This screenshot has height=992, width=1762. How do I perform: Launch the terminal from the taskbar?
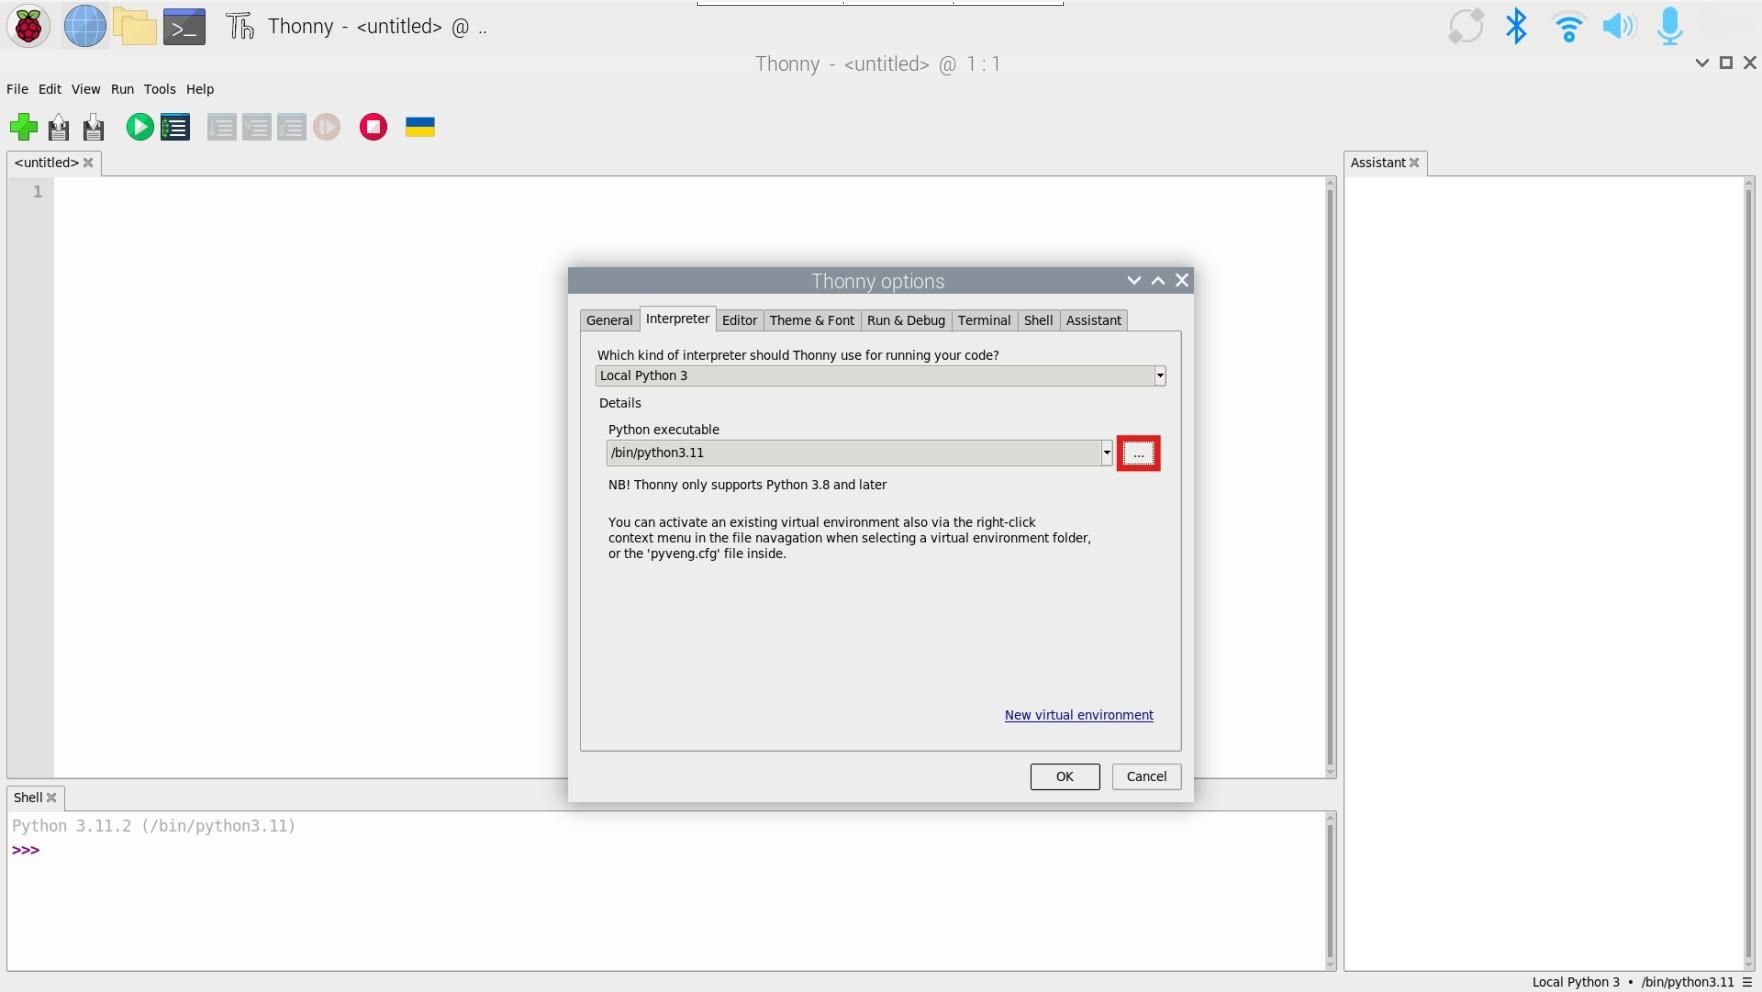[184, 27]
